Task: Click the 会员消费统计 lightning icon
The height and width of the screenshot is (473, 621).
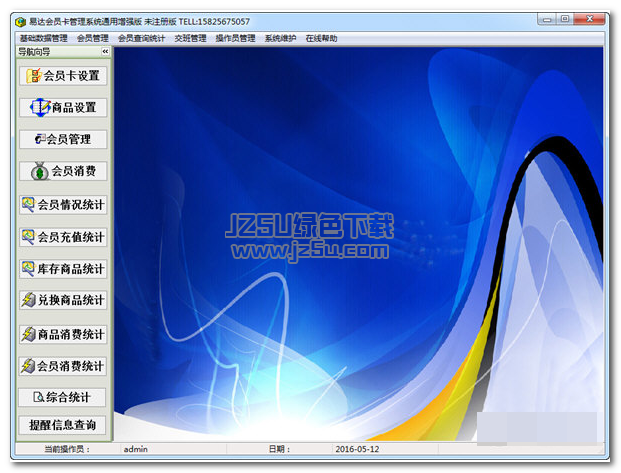Action: [x=28, y=366]
